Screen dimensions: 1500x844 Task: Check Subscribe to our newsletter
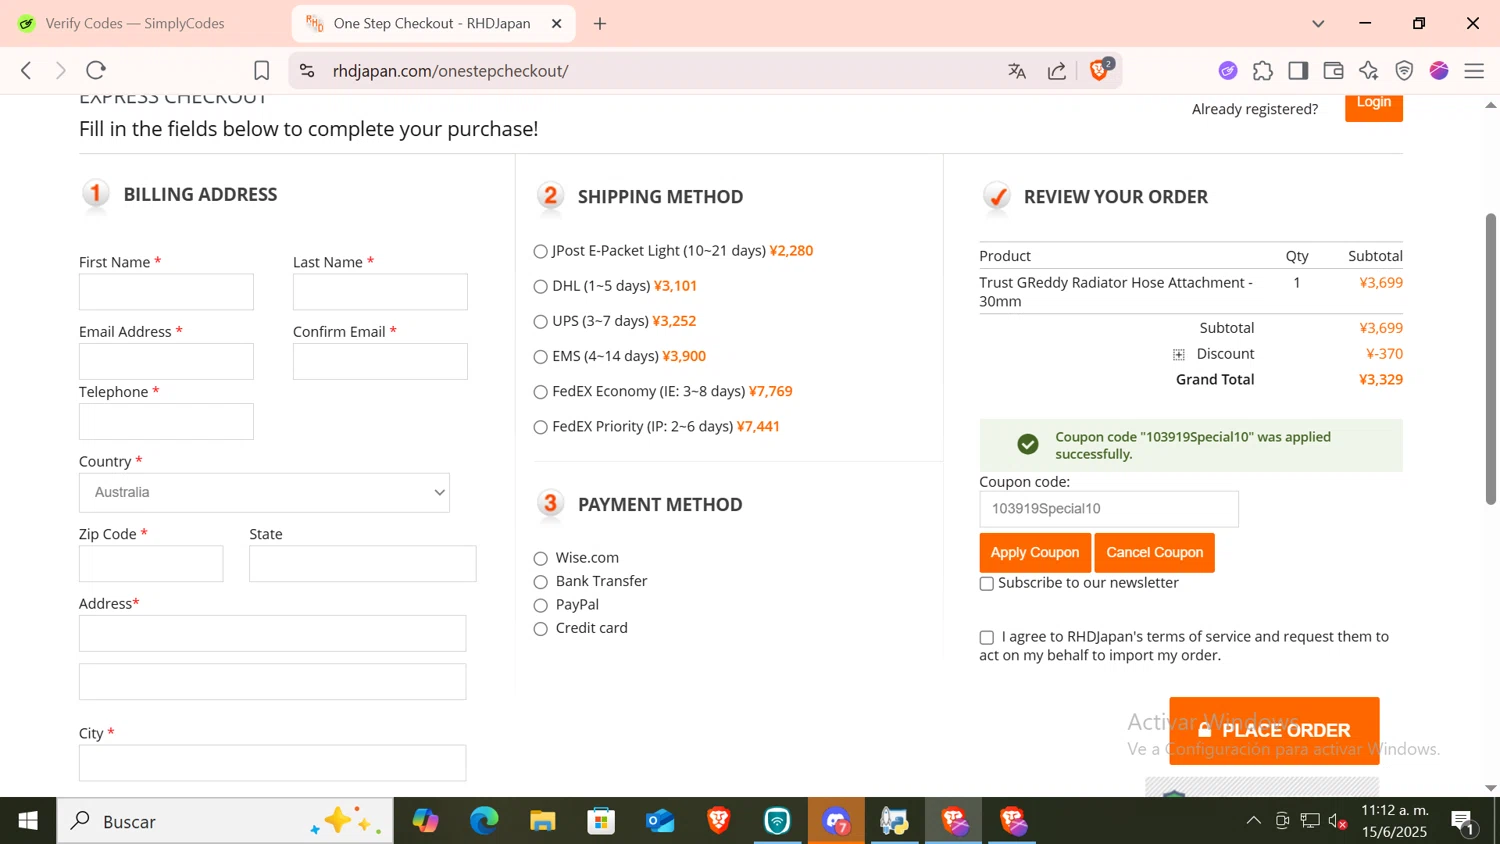click(986, 584)
